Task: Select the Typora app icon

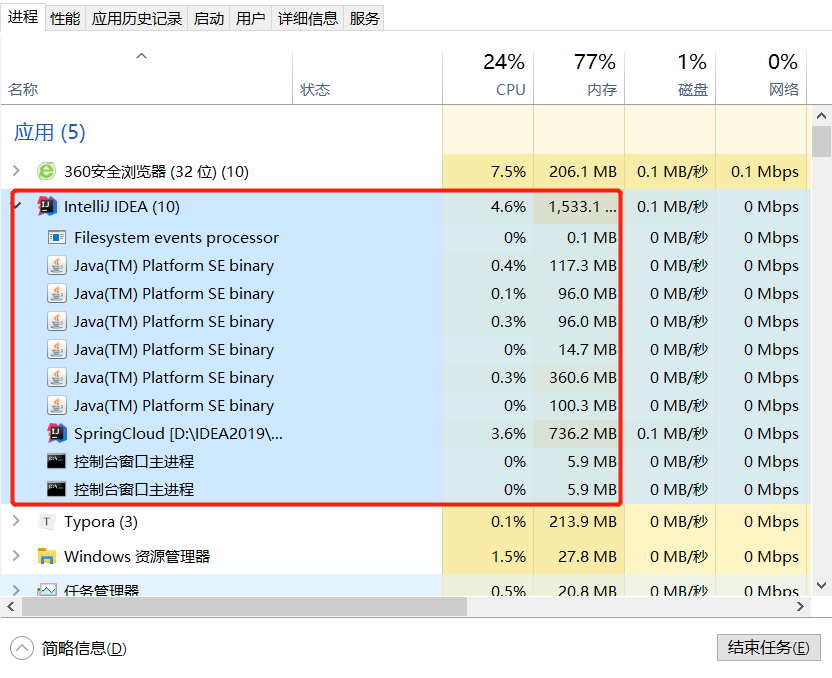Action: (46, 522)
